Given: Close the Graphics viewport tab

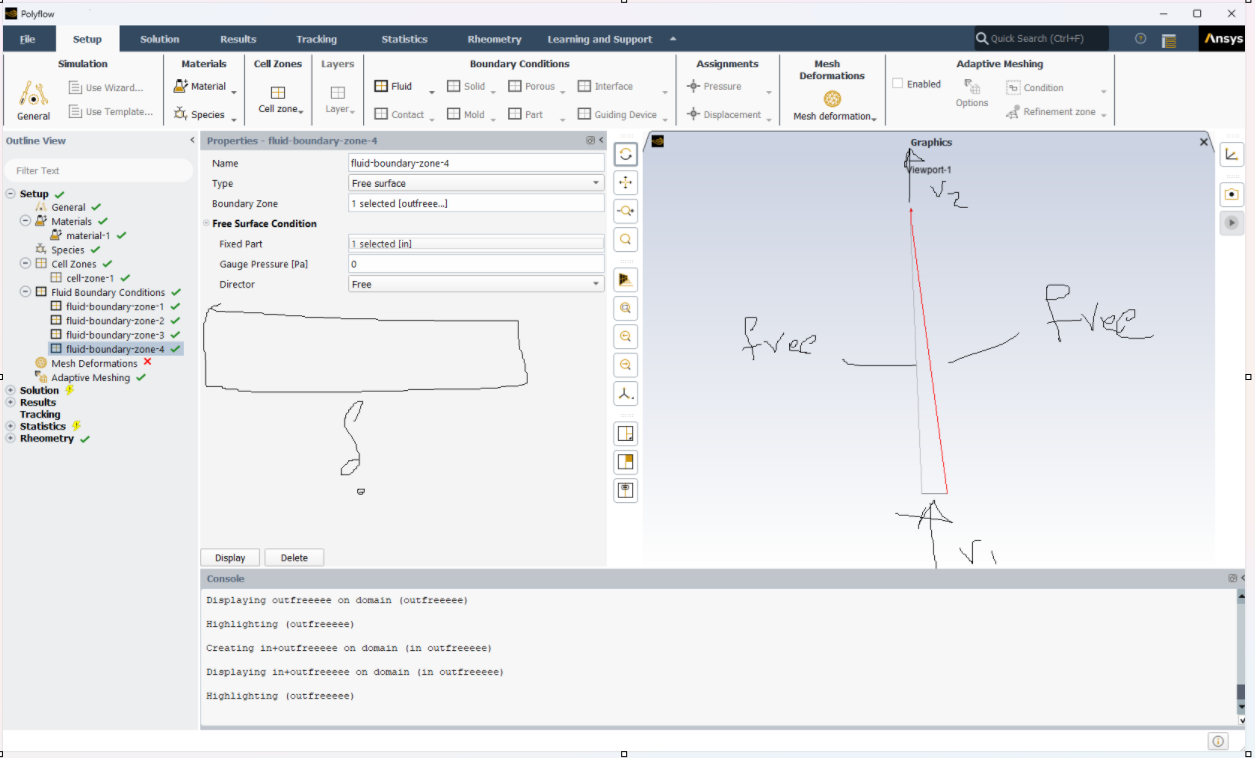Looking at the screenshot, I should [1203, 142].
